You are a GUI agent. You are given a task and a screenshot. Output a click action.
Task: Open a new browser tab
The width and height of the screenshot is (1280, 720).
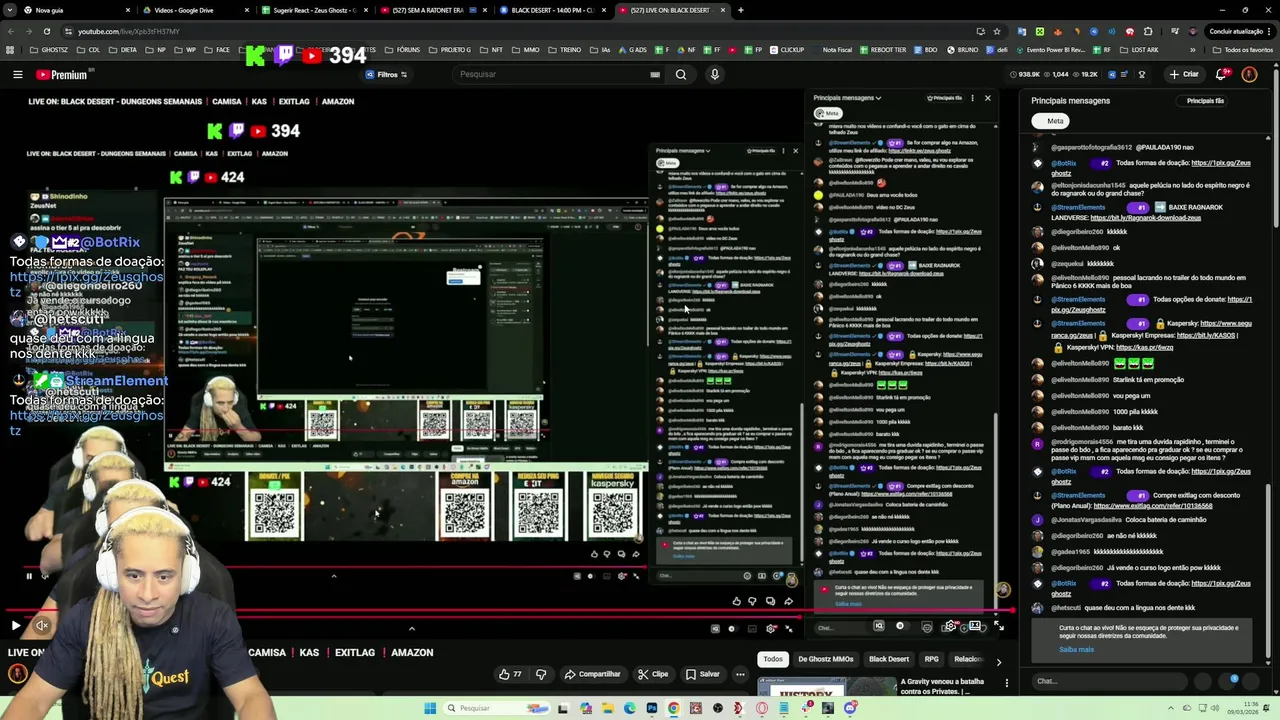[x=740, y=10]
